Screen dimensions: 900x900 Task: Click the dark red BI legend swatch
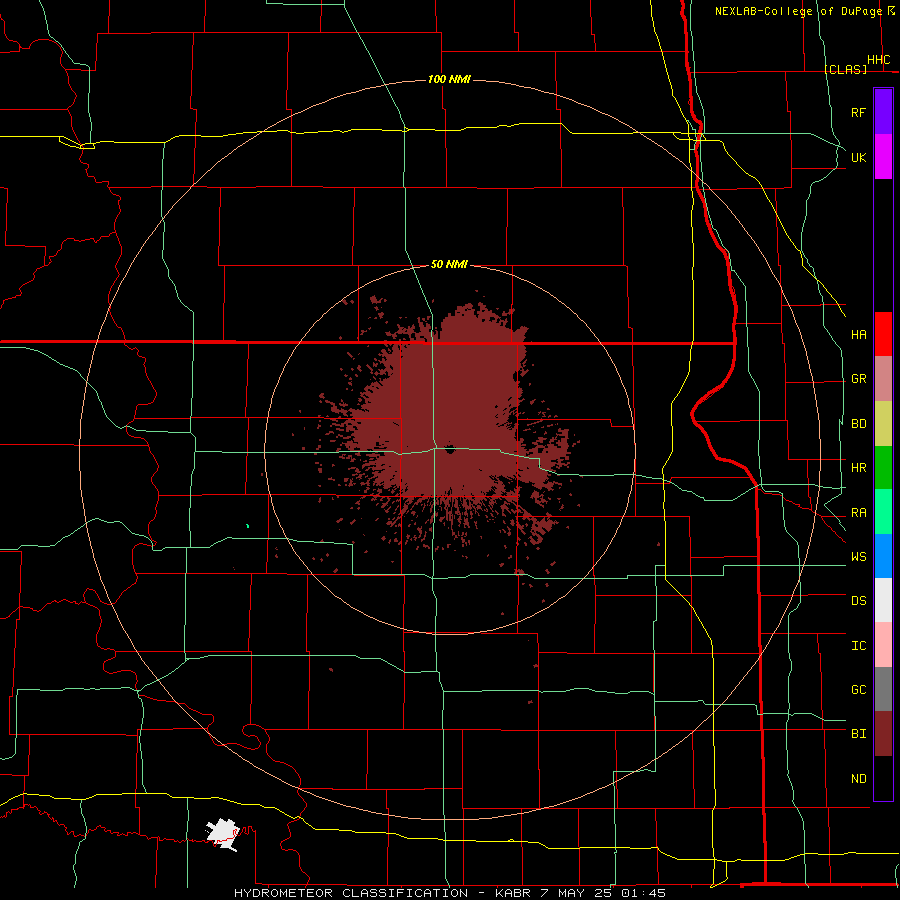(x=883, y=734)
